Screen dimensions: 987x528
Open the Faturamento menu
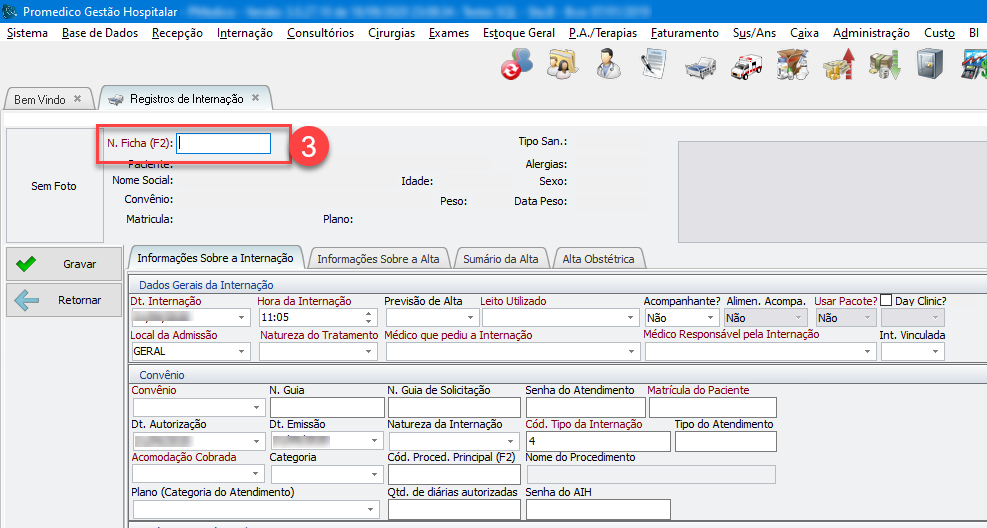(684, 33)
